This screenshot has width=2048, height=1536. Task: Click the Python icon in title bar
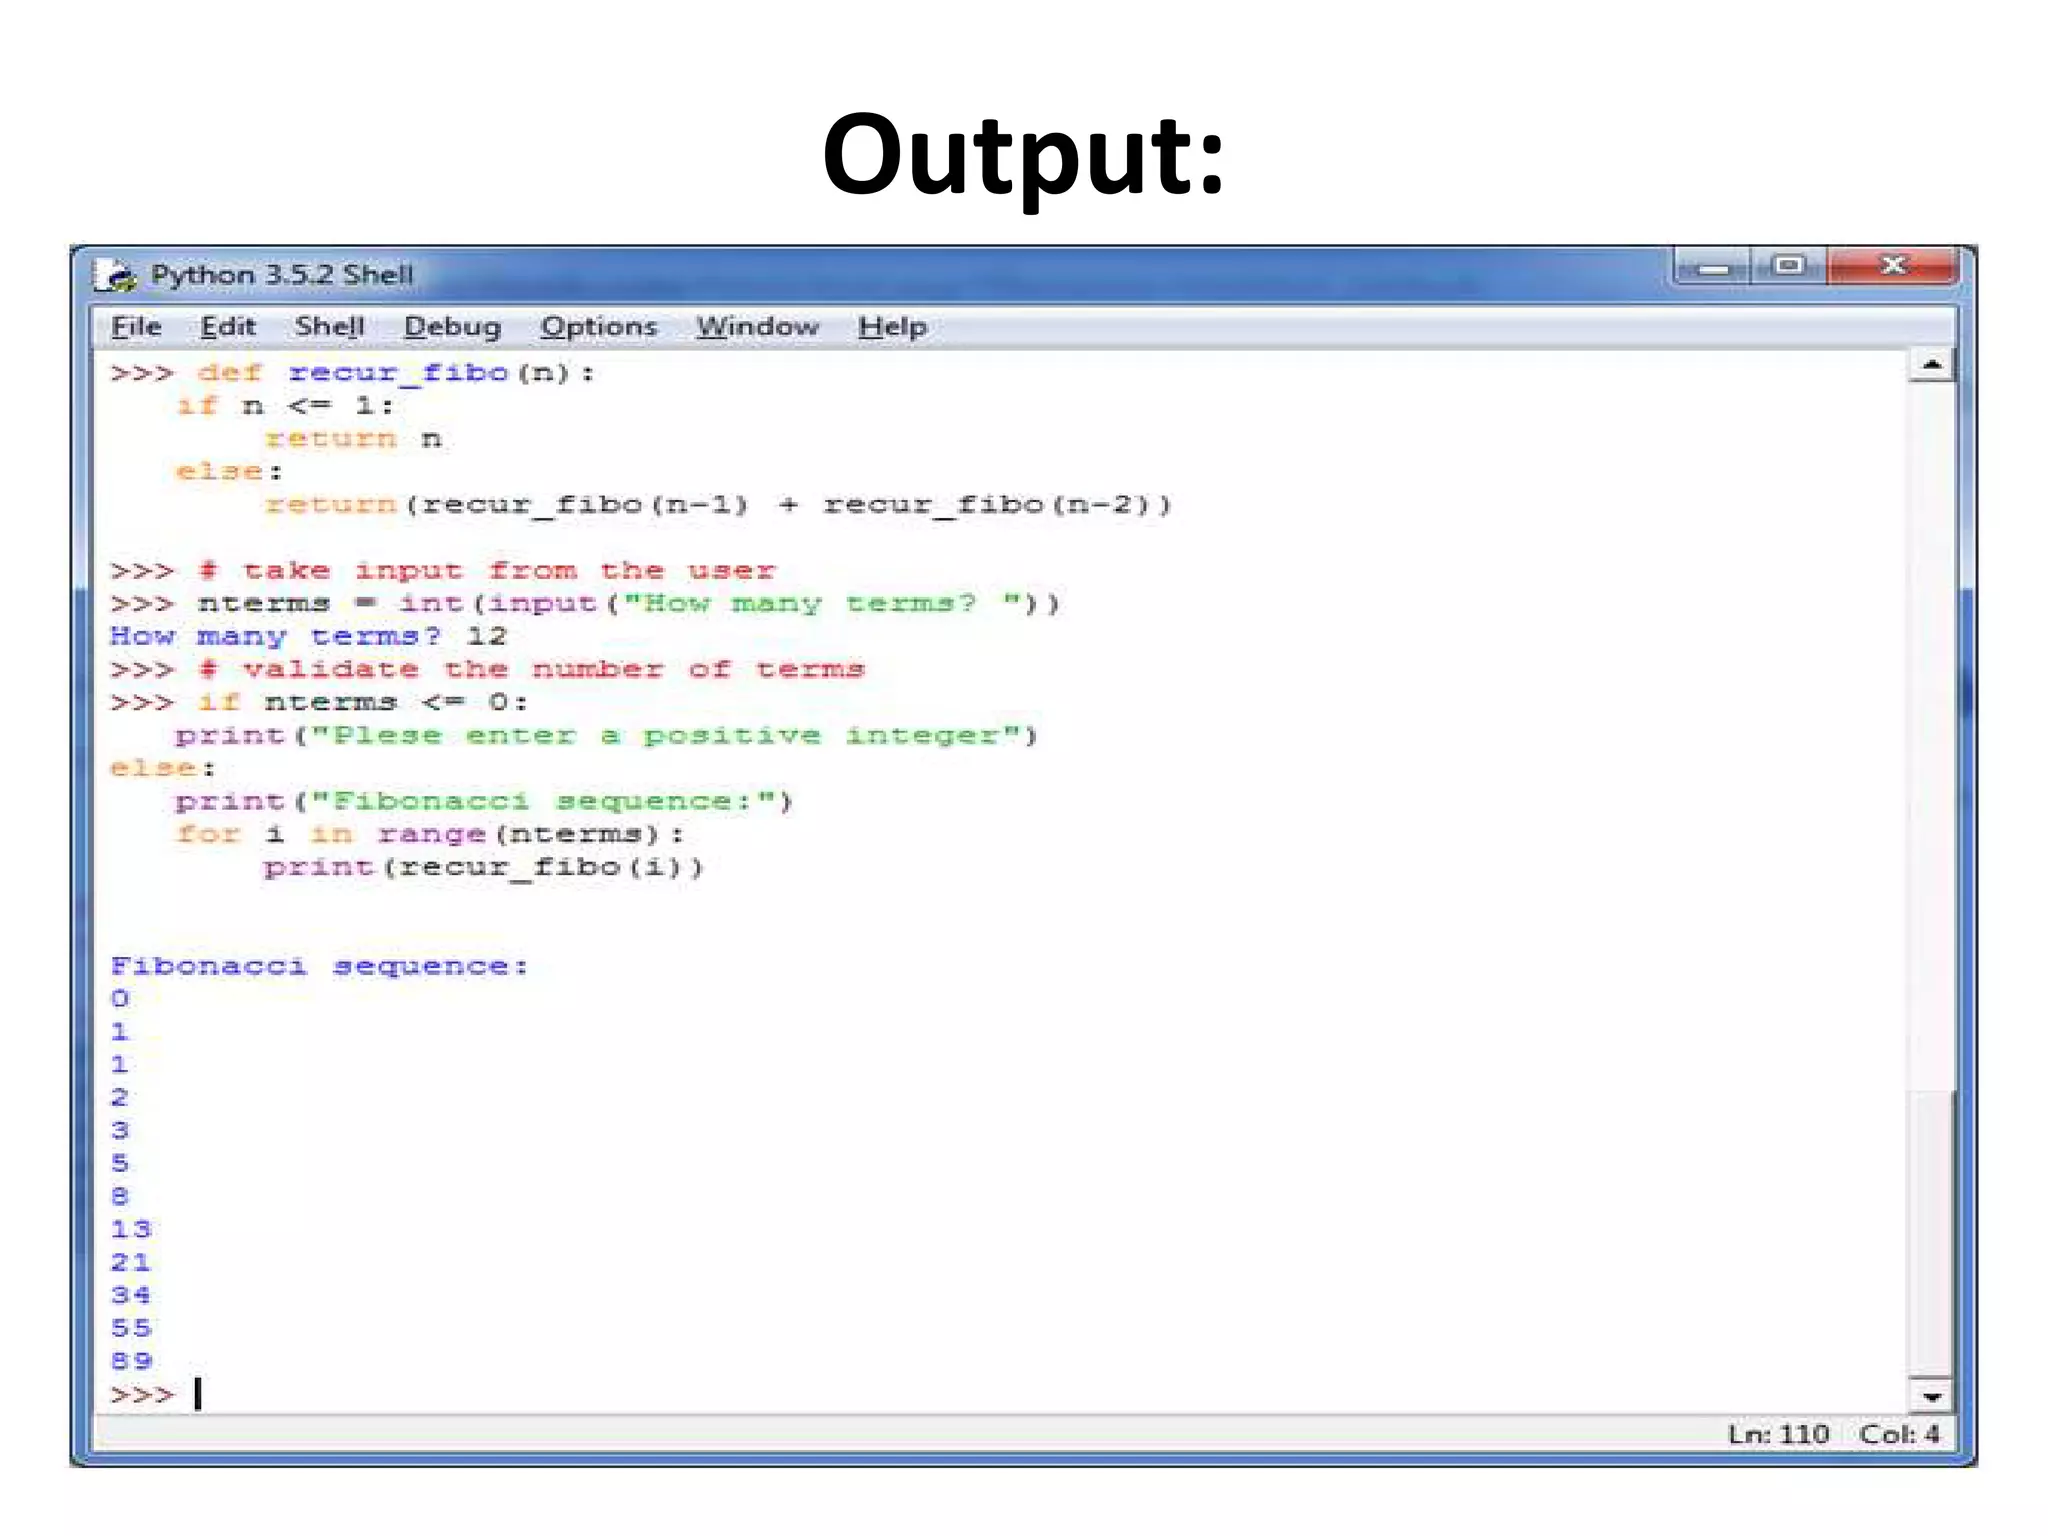[116, 275]
